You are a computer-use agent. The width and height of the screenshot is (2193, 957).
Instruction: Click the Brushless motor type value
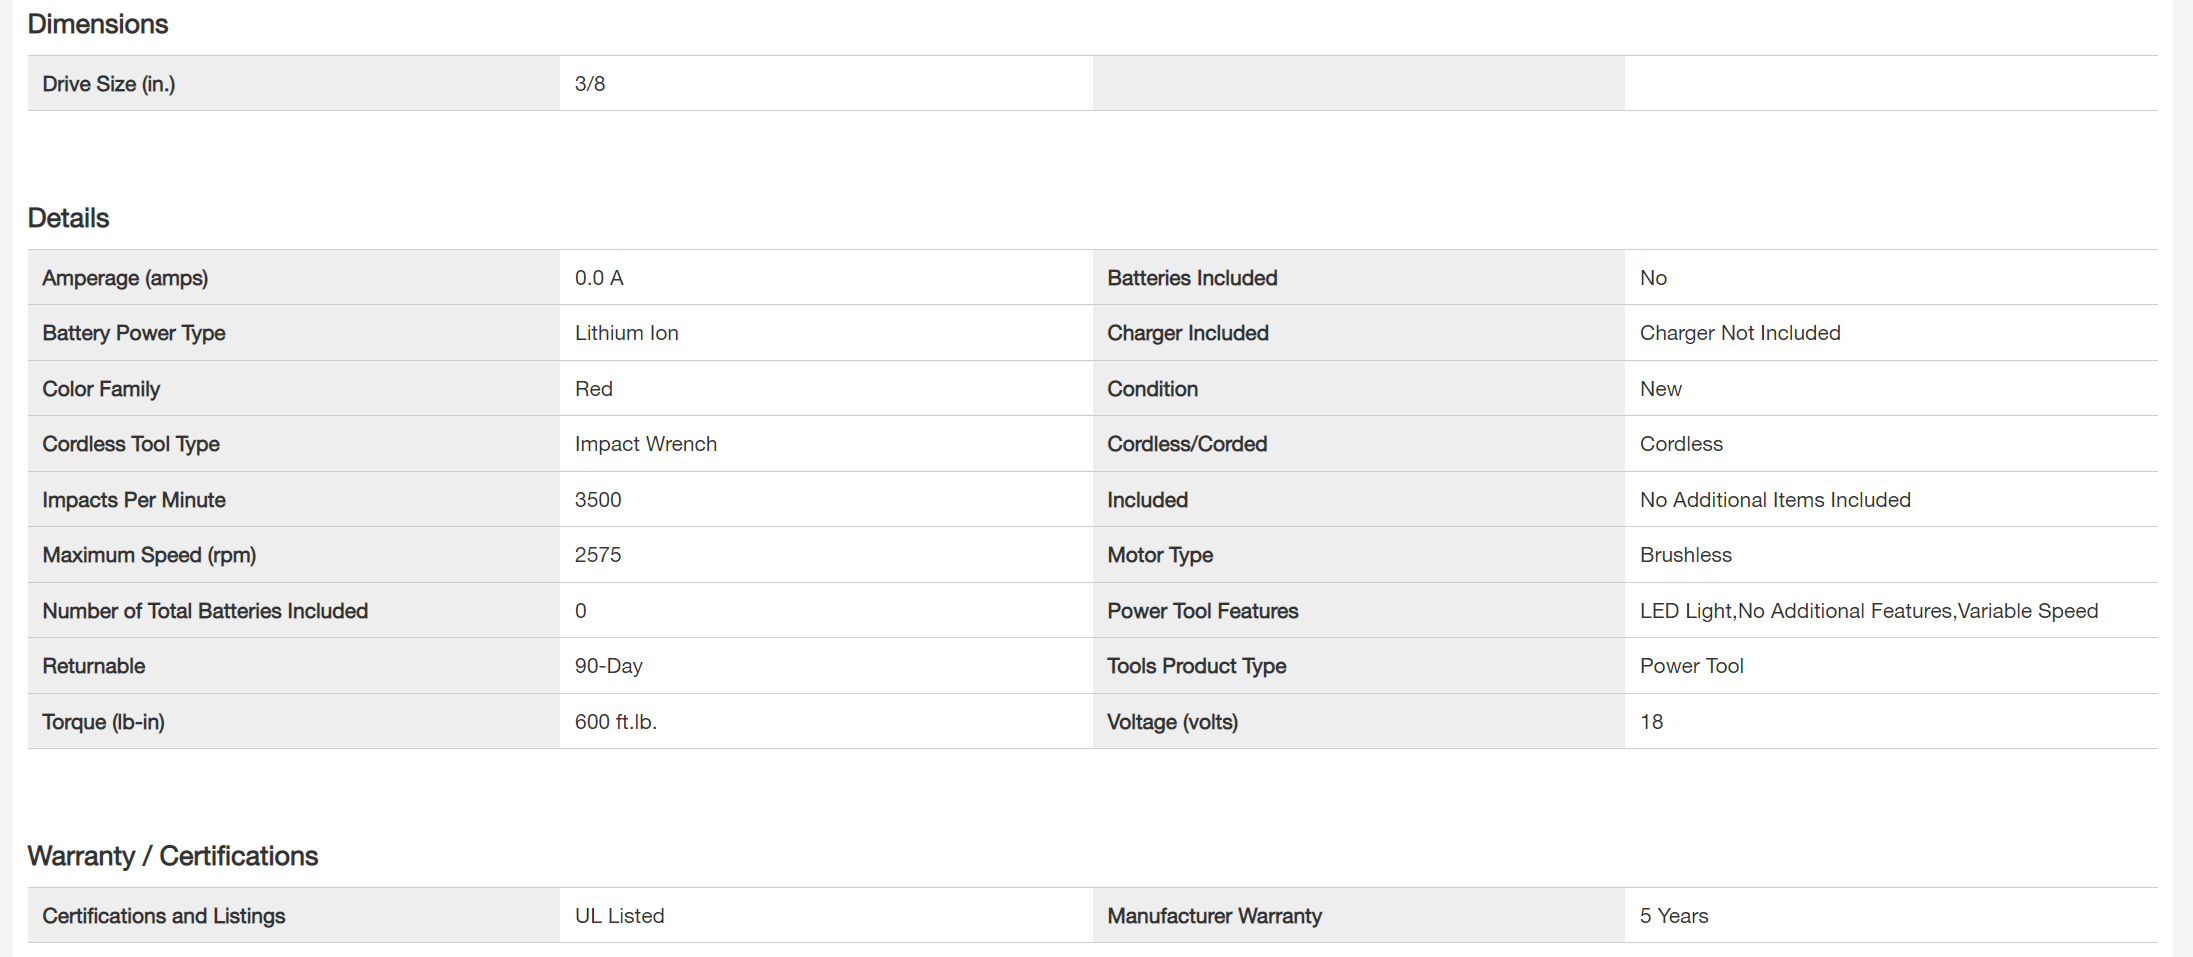(x=1685, y=555)
